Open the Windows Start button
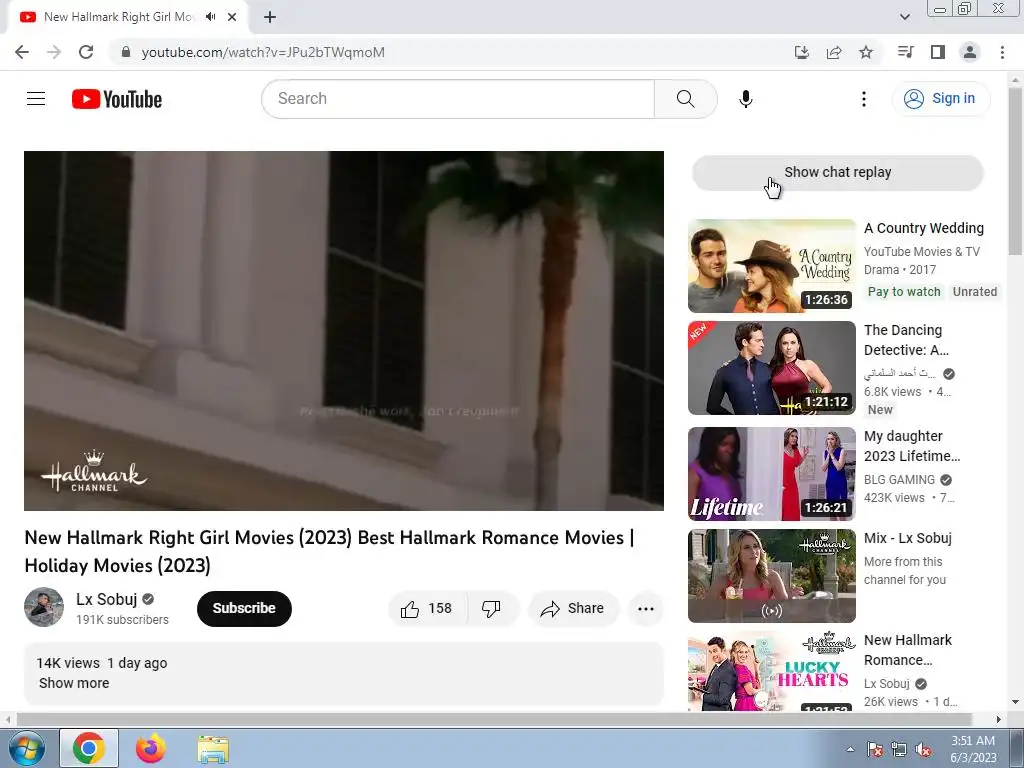The width and height of the screenshot is (1024, 768). (x=26, y=748)
